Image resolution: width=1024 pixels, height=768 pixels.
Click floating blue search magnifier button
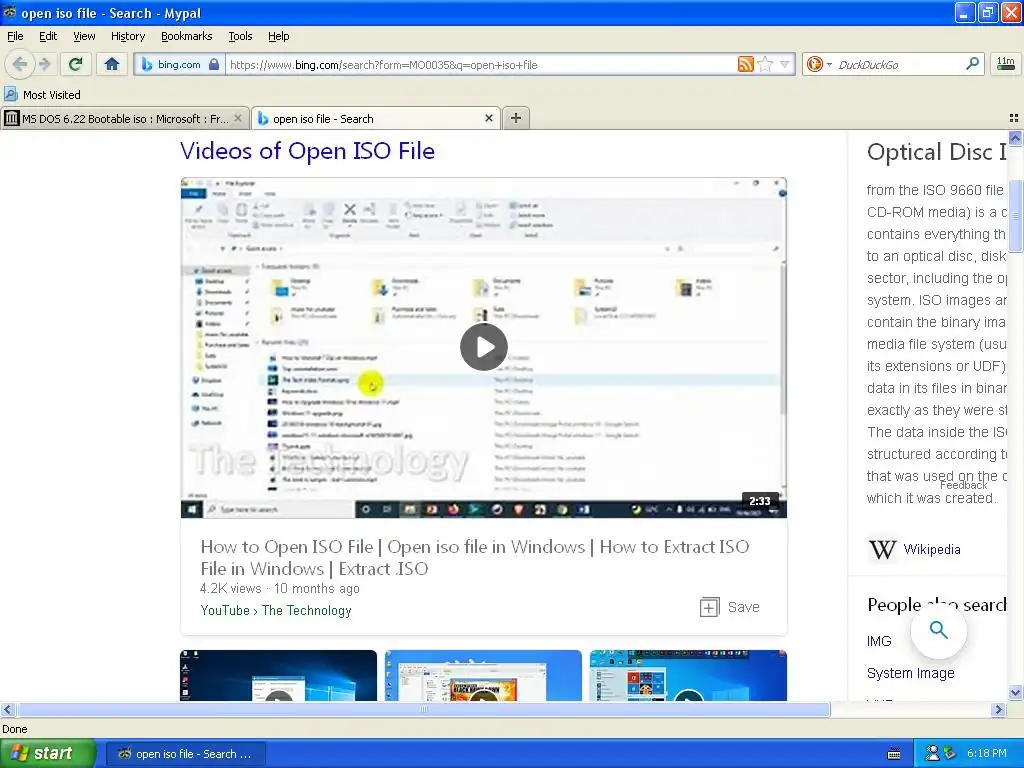pyautogui.click(x=938, y=630)
